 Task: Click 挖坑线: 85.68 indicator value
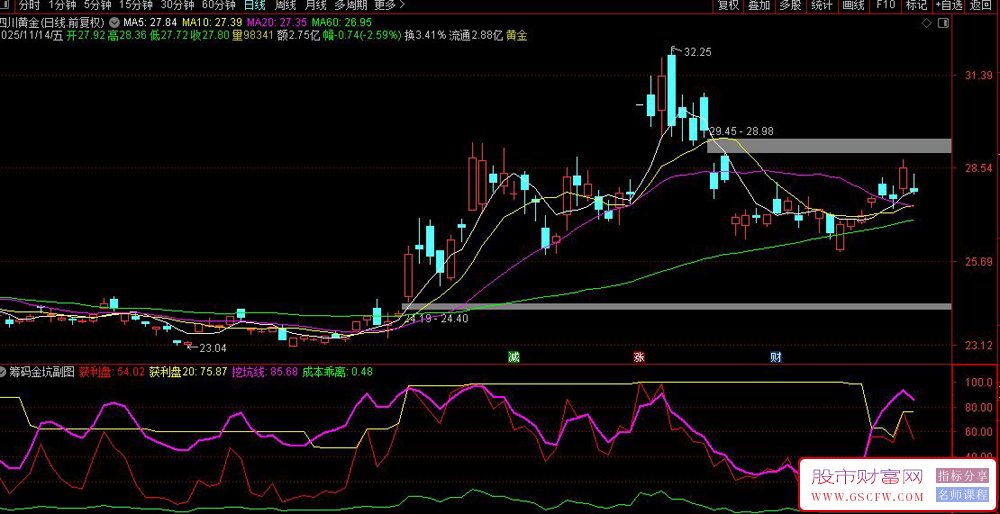point(265,371)
